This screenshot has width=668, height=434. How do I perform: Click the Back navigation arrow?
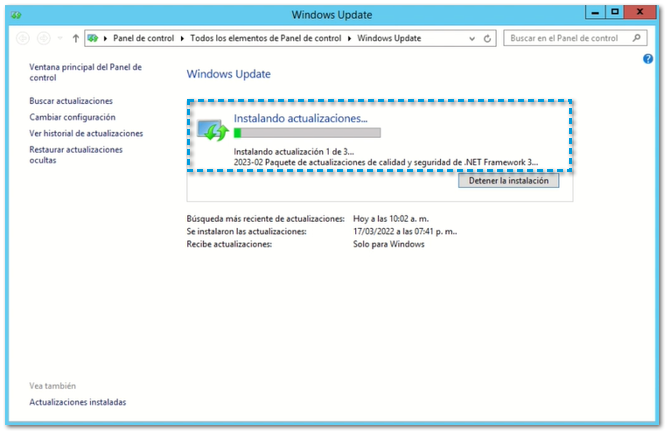point(23,38)
